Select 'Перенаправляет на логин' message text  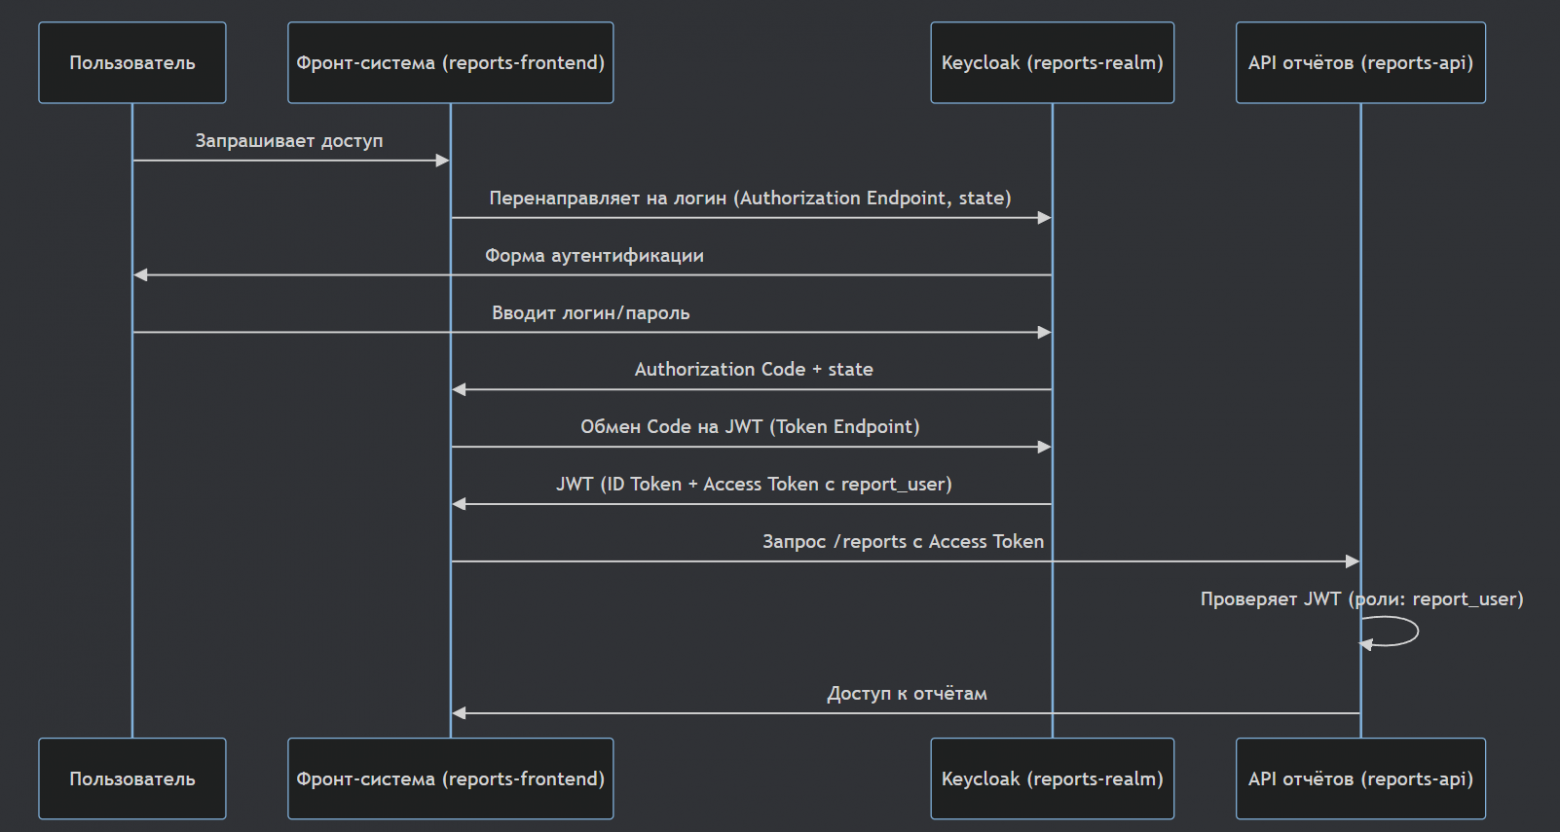tap(750, 198)
